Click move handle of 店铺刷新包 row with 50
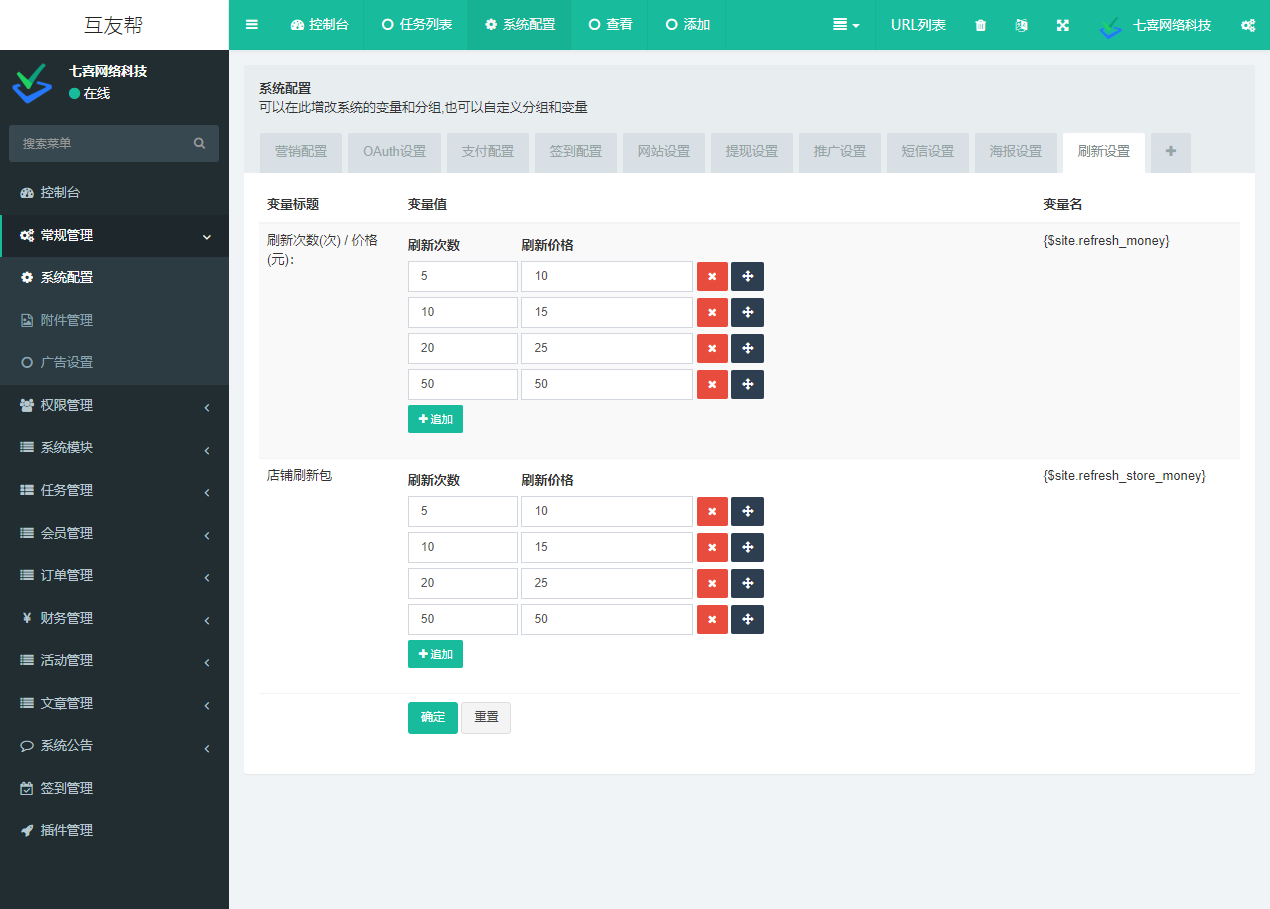 coord(747,619)
